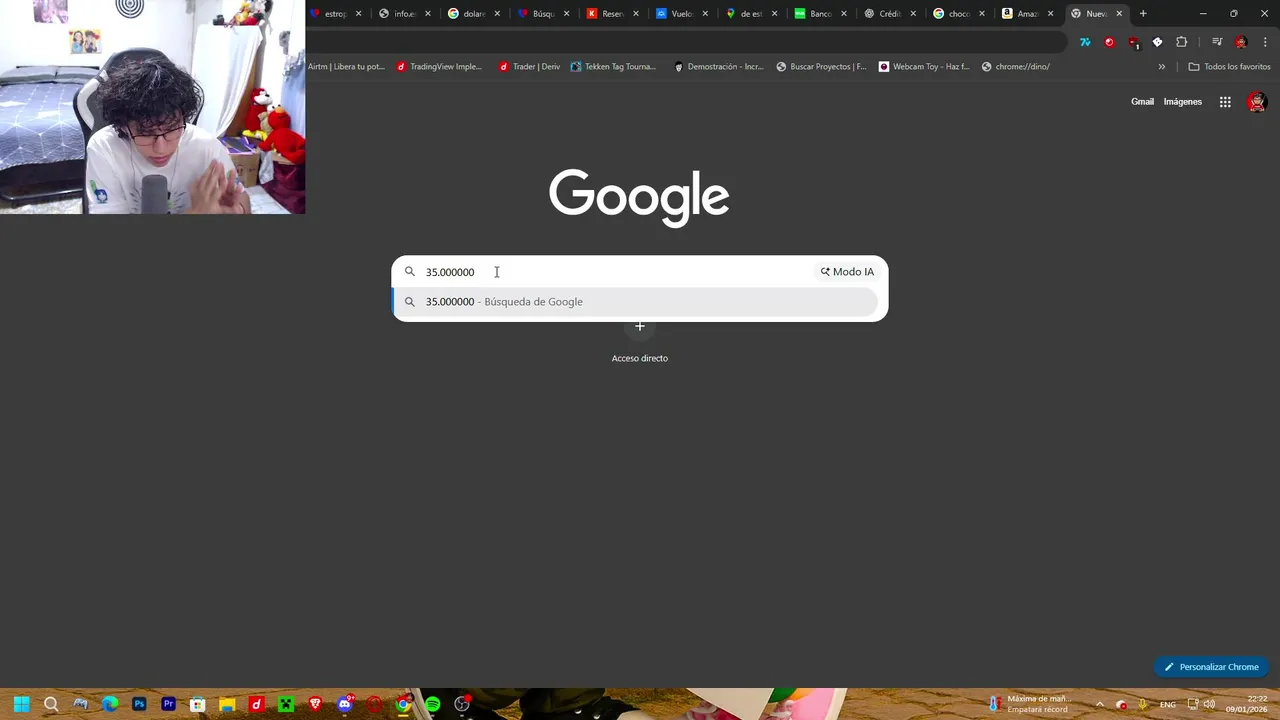
Task: Open the Extensions puzzle piece icon
Action: pyautogui.click(x=1182, y=42)
